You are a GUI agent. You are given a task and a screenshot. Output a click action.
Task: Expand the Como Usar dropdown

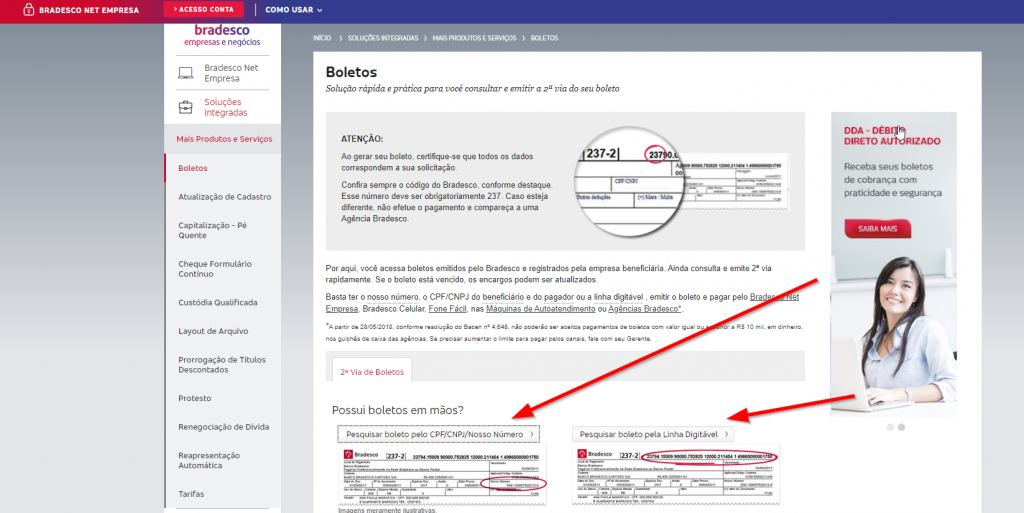click(293, 10)
